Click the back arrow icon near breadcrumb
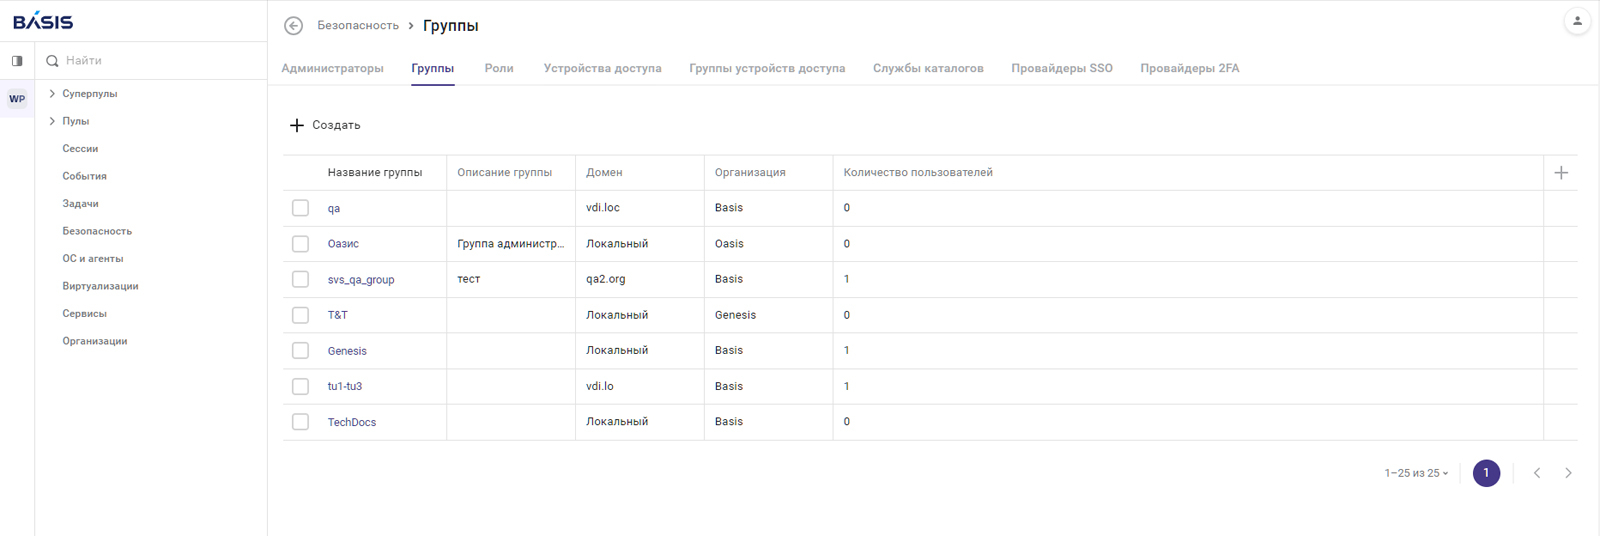 click(x=293, y=26)
